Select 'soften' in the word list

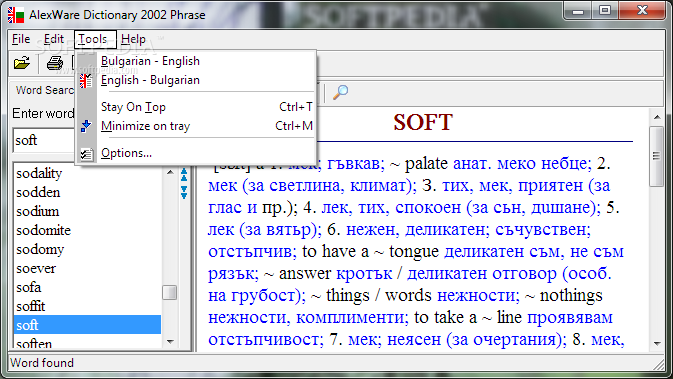[x=88, y=343]
